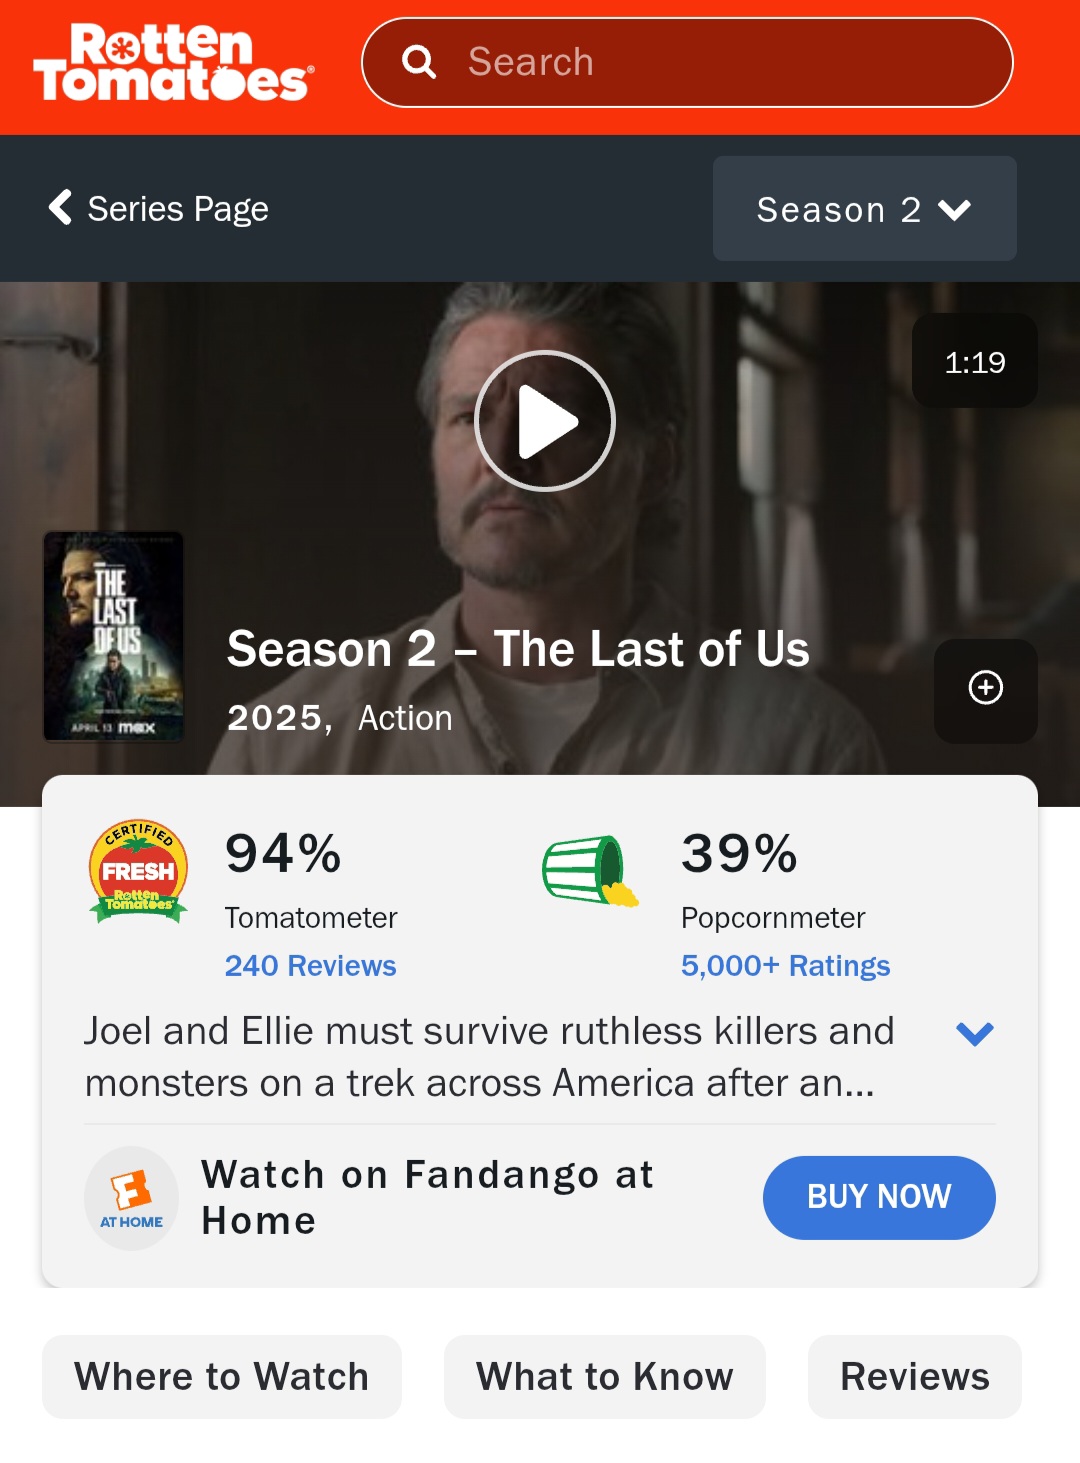Open the 240 Reviews link
Screen dimensions: 1080x1463
point(311,966)
